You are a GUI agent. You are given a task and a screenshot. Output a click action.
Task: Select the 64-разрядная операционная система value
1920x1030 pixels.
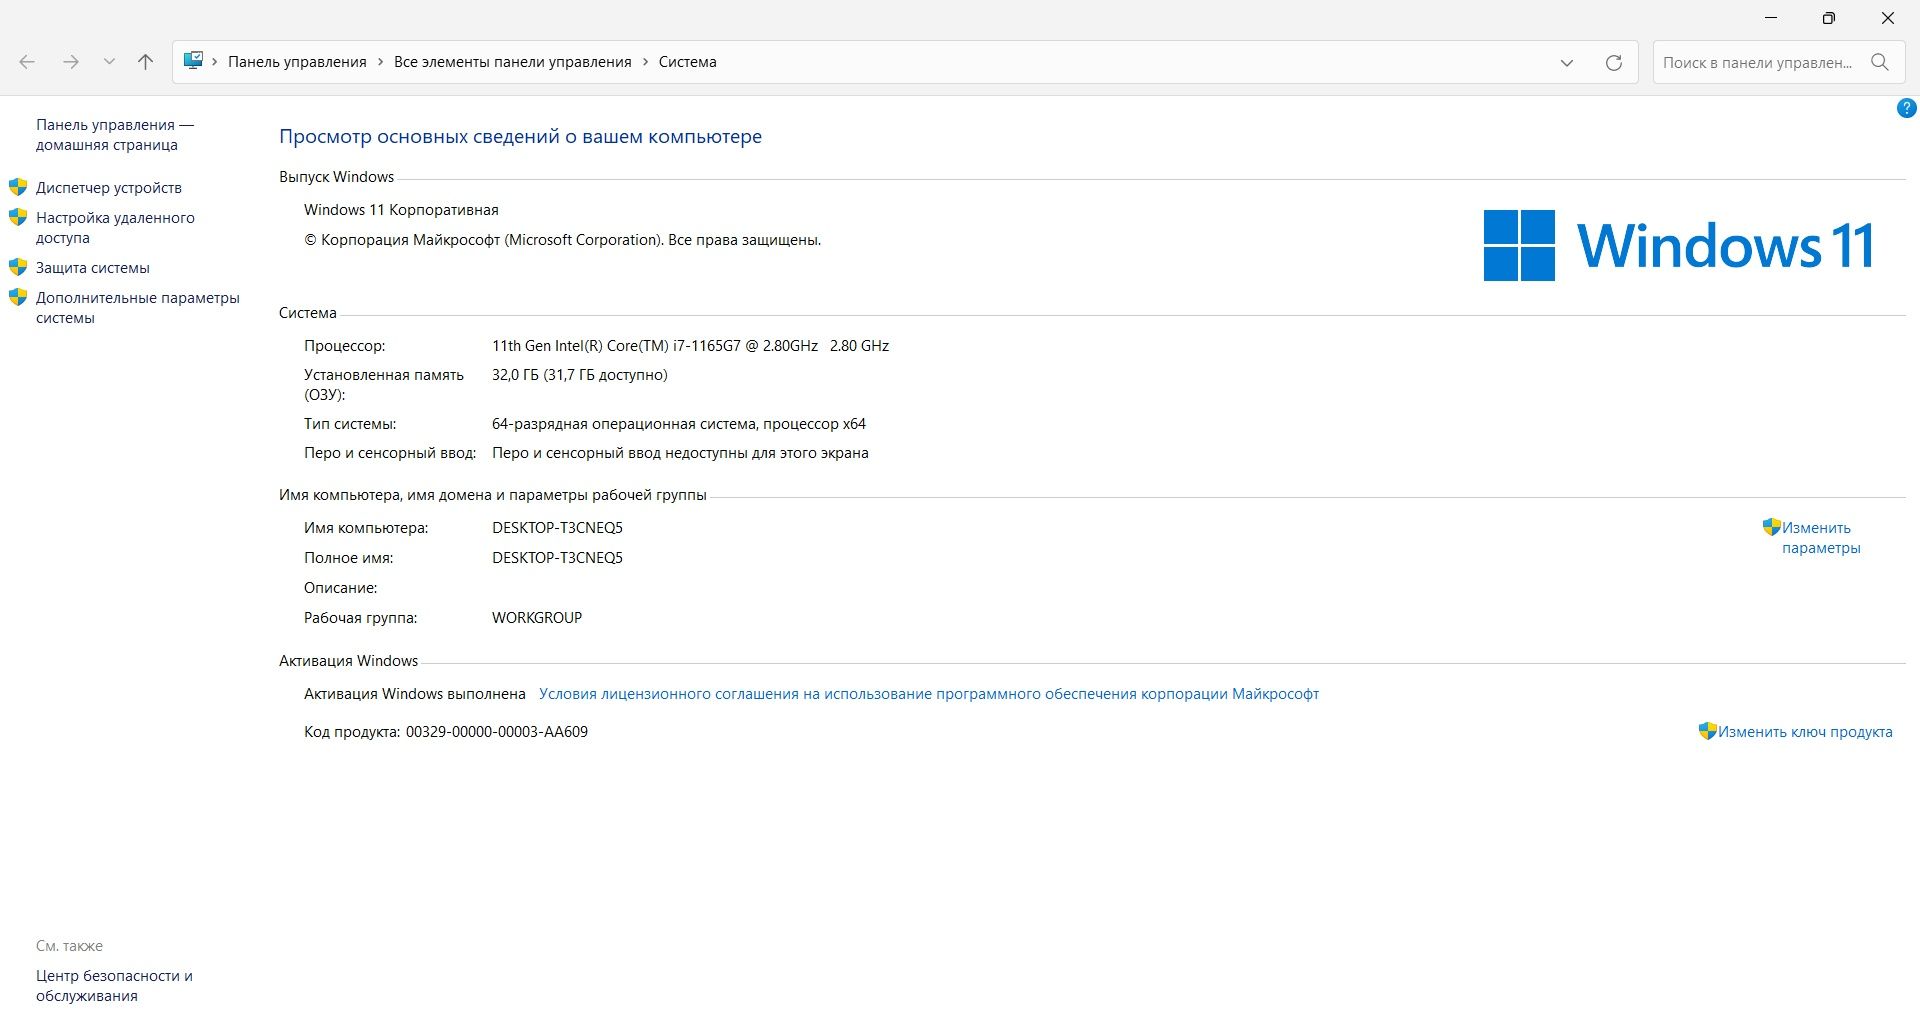click(679, 424)
